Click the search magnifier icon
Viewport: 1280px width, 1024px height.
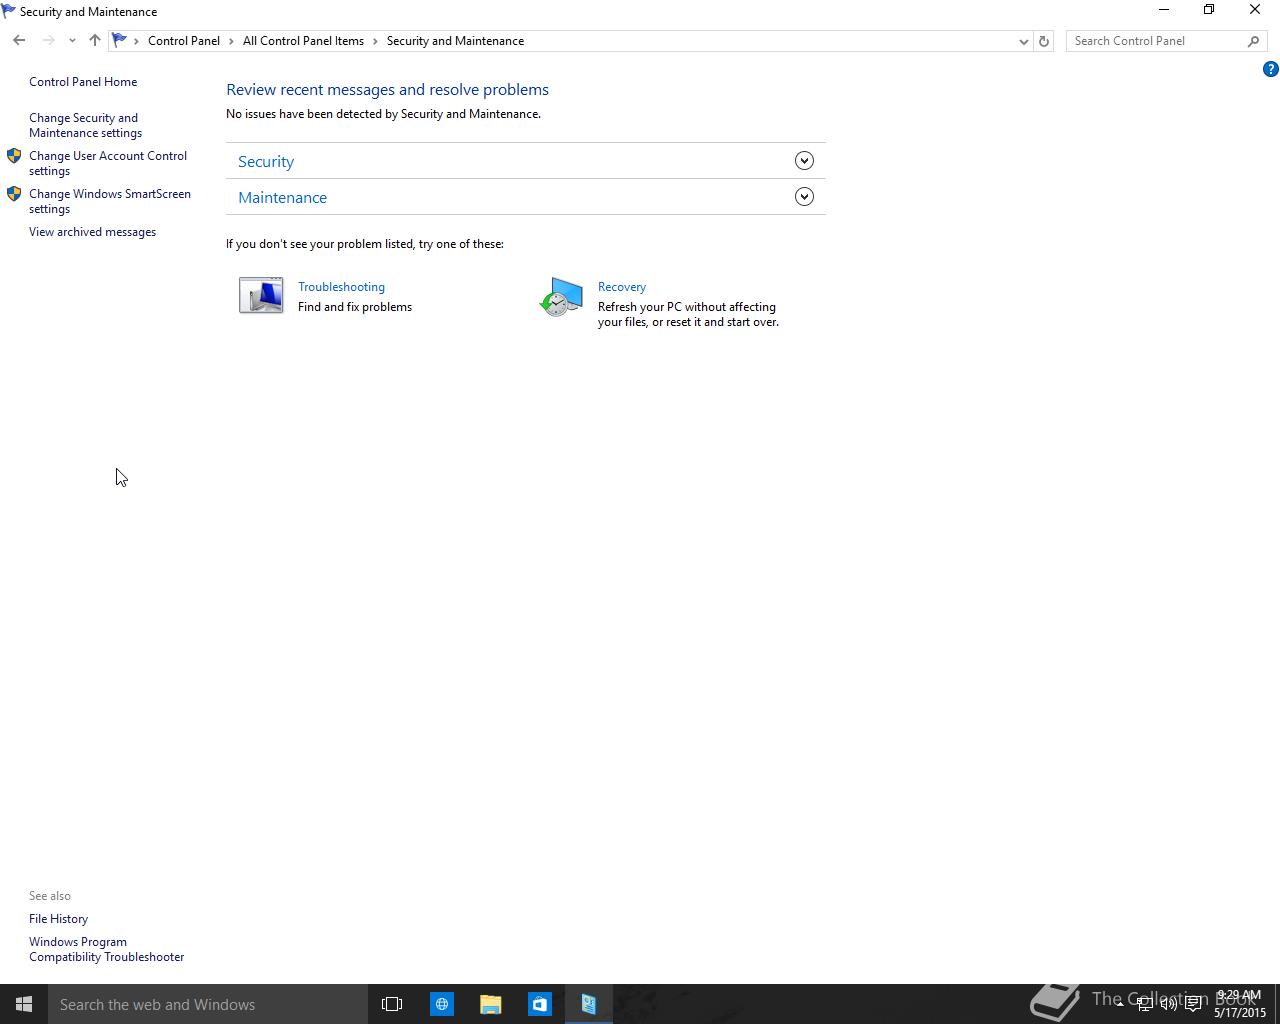click(1253, 41)
